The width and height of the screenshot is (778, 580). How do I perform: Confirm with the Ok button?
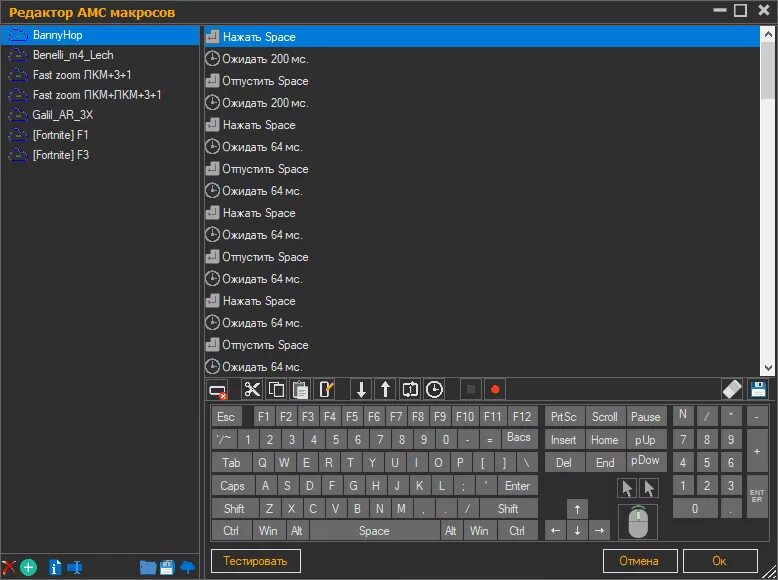point(720,561)
